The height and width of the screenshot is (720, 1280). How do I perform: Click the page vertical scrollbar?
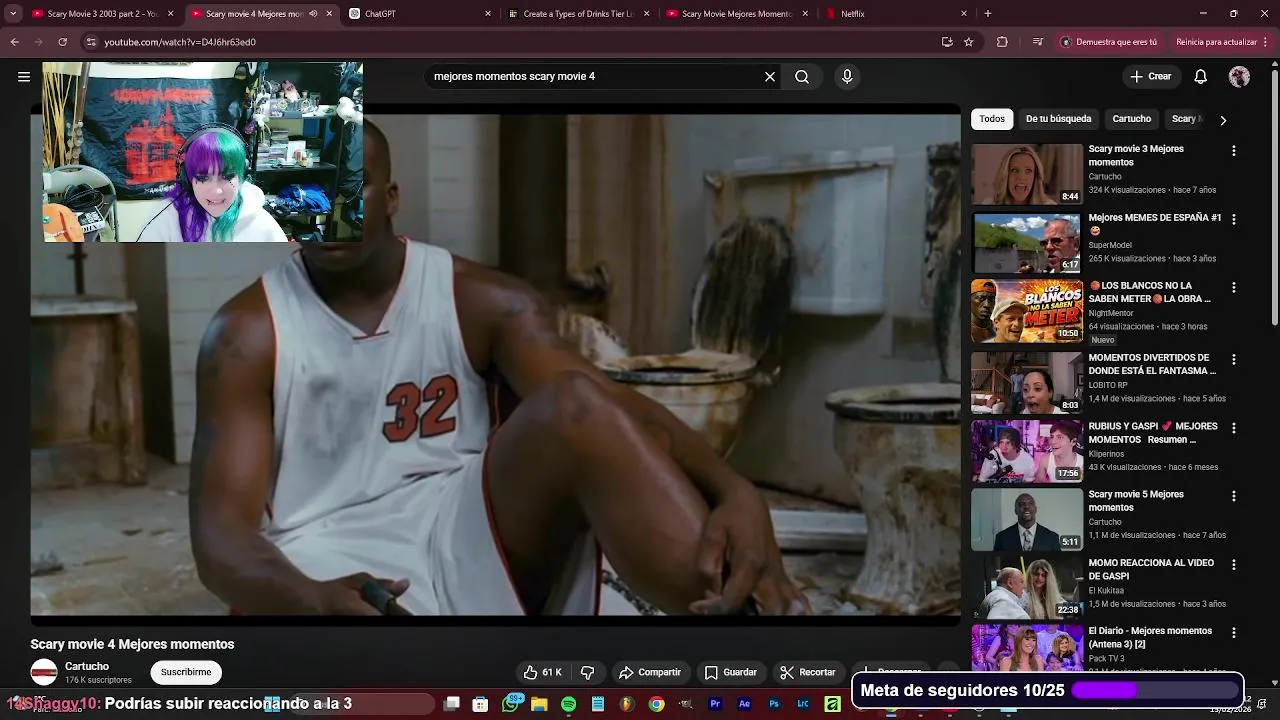coord(1274,200)
